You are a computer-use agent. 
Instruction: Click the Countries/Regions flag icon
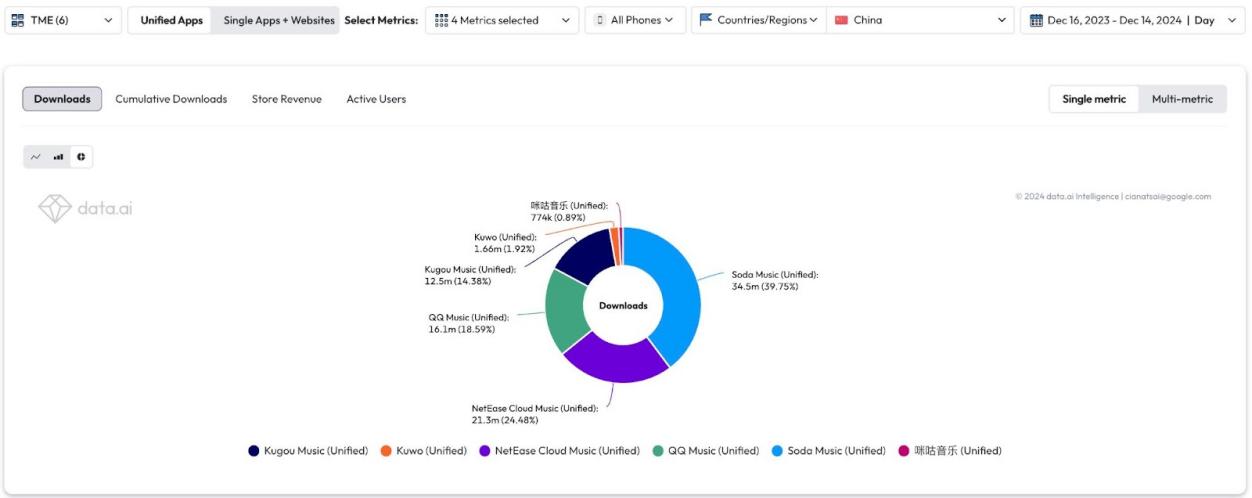coord(706,20)
